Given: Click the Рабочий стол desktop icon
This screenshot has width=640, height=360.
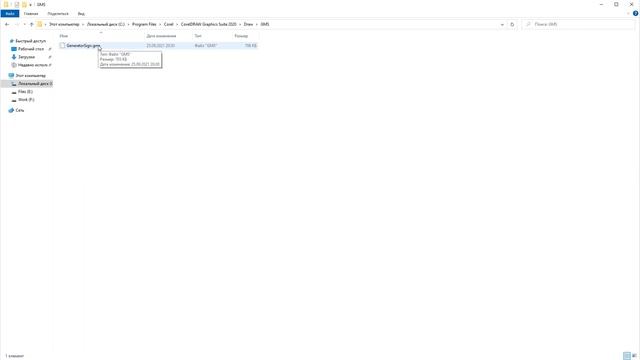Looking at the screenshot, I should [14, 49].
